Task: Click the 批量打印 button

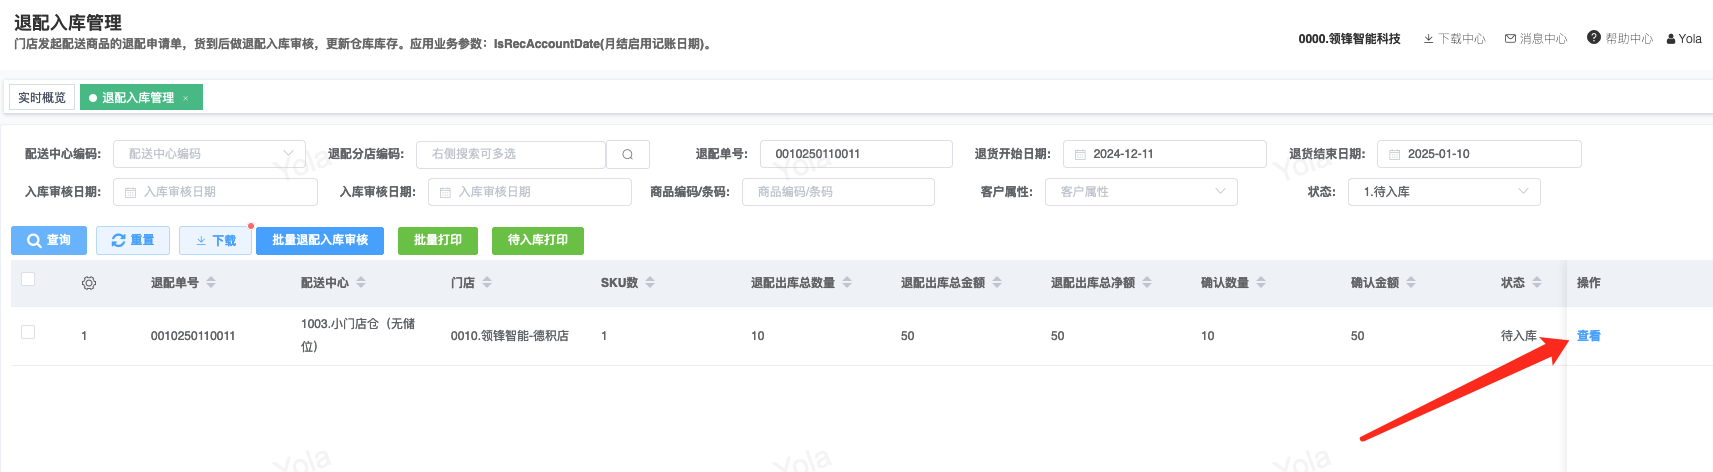Action: click(x=438, y=240)
